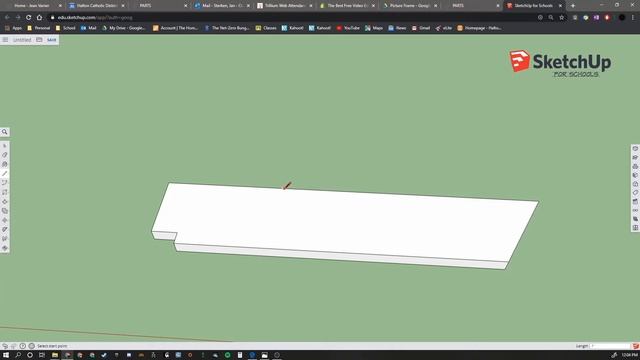
Task: Select the Rectangle shape tool
Action: pos(5,192)
